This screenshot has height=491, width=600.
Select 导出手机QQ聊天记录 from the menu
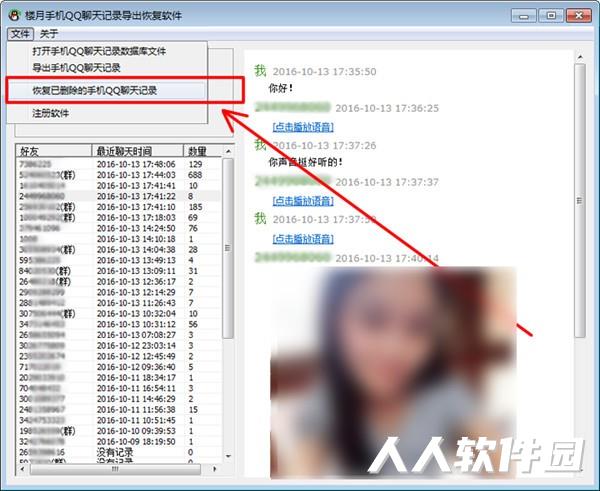tap(76, 68)
